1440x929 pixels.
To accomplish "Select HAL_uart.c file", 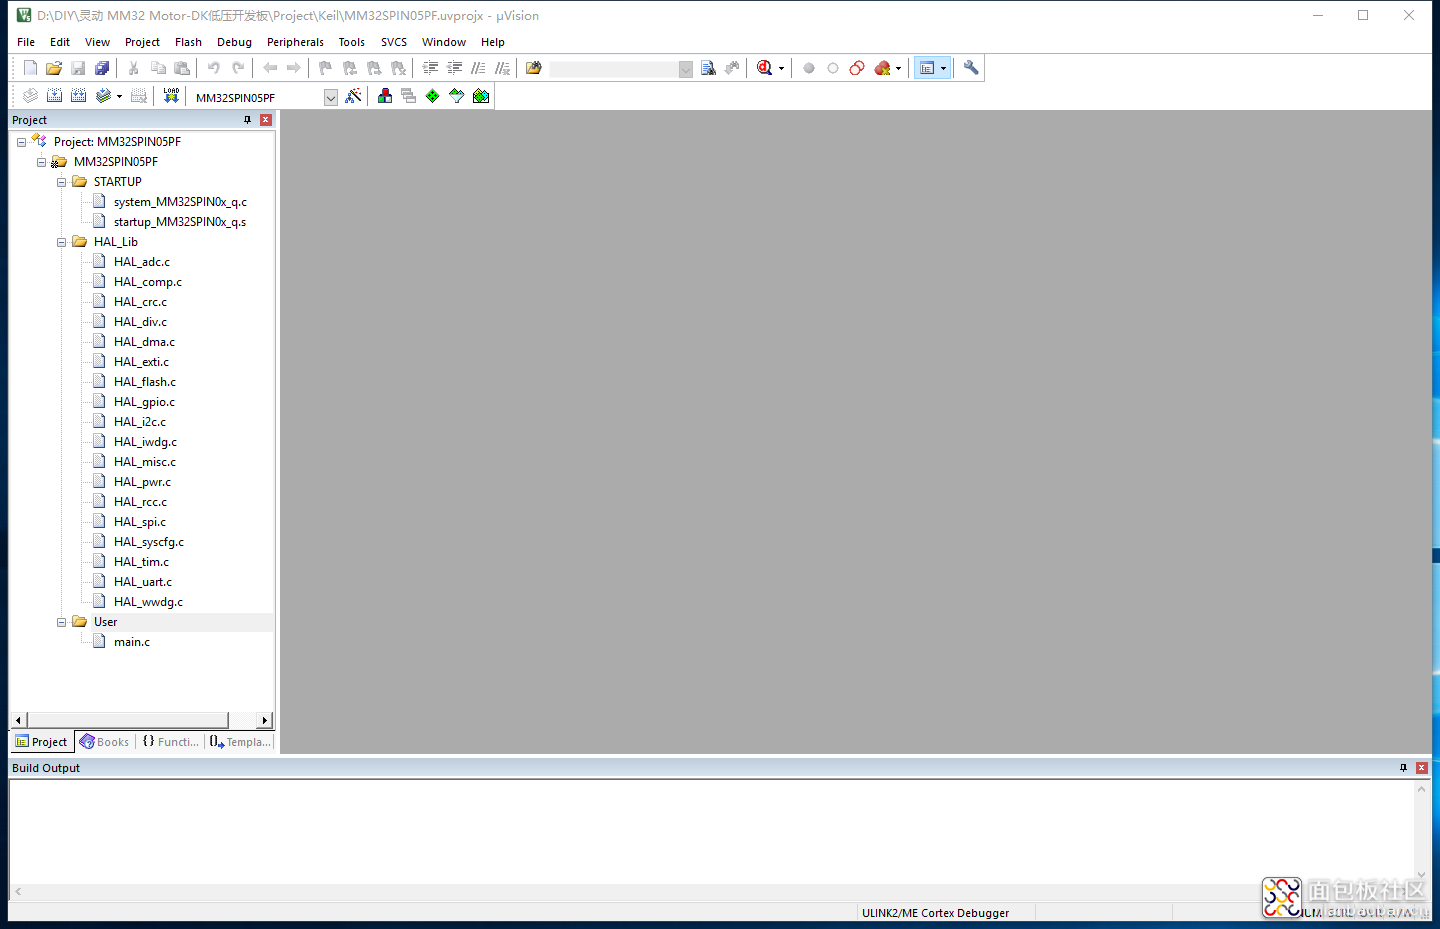I will tap(143, 582).
